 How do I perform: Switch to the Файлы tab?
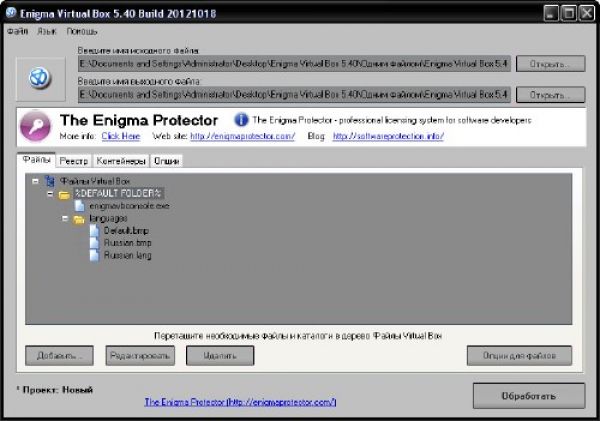(36, 160)
